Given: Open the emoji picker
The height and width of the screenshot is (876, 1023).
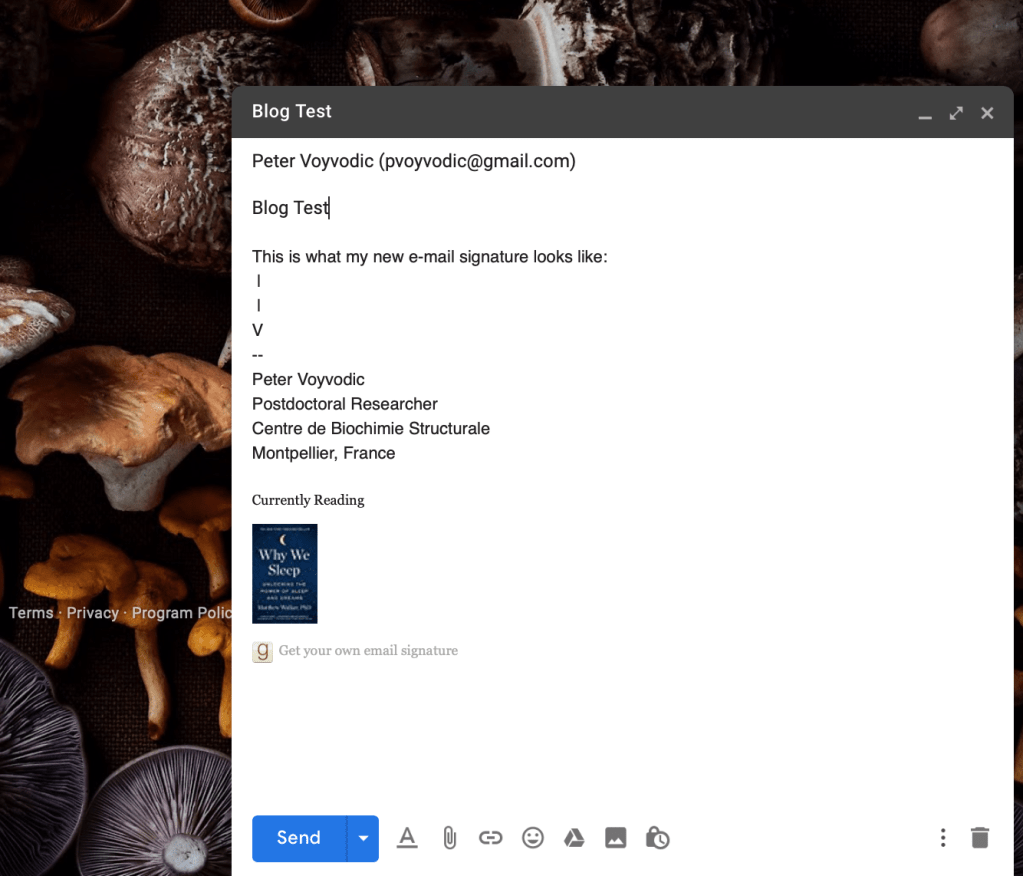Looking at the screenshot, I should [533, 838].
